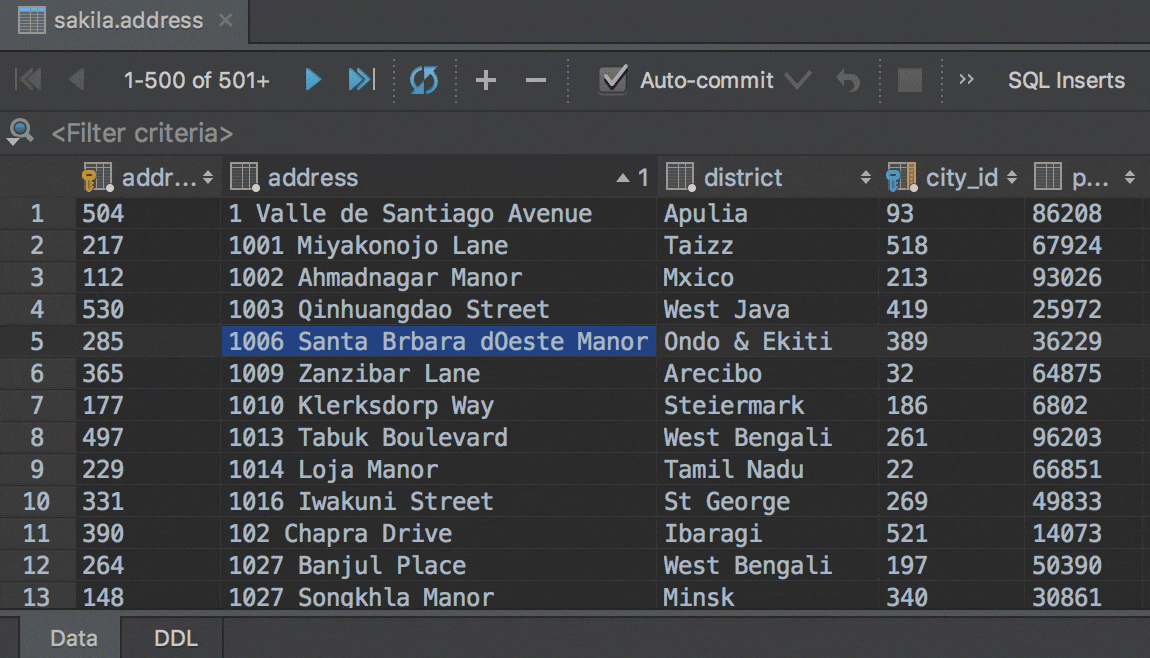
Task: Select the cell '1 Valle de Santiago Avenue'
Action: [439, 213]
